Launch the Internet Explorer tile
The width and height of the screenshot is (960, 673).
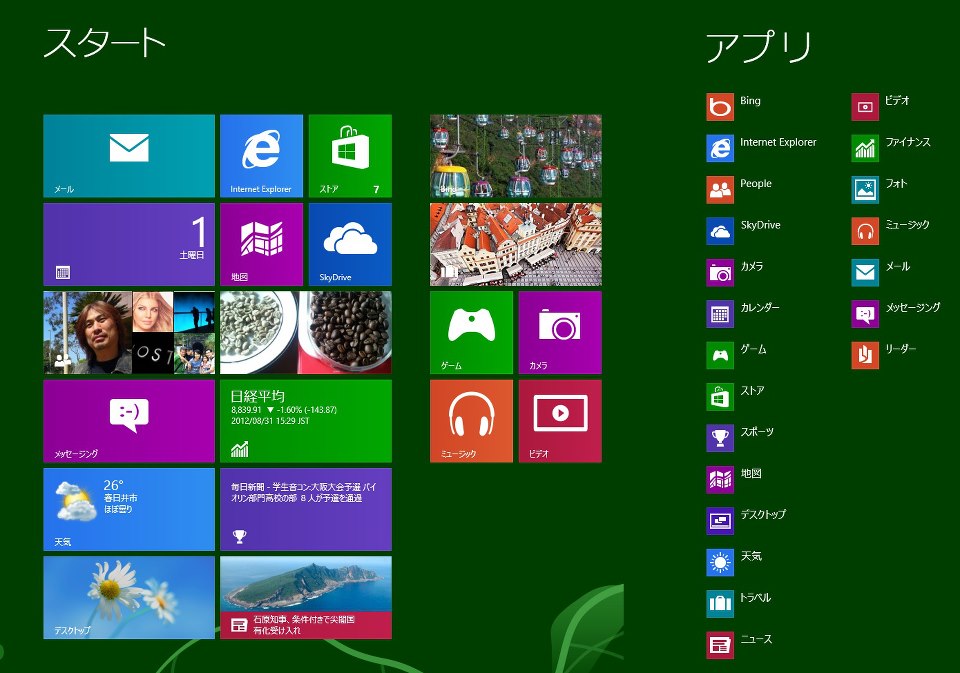tap(261, 156)
